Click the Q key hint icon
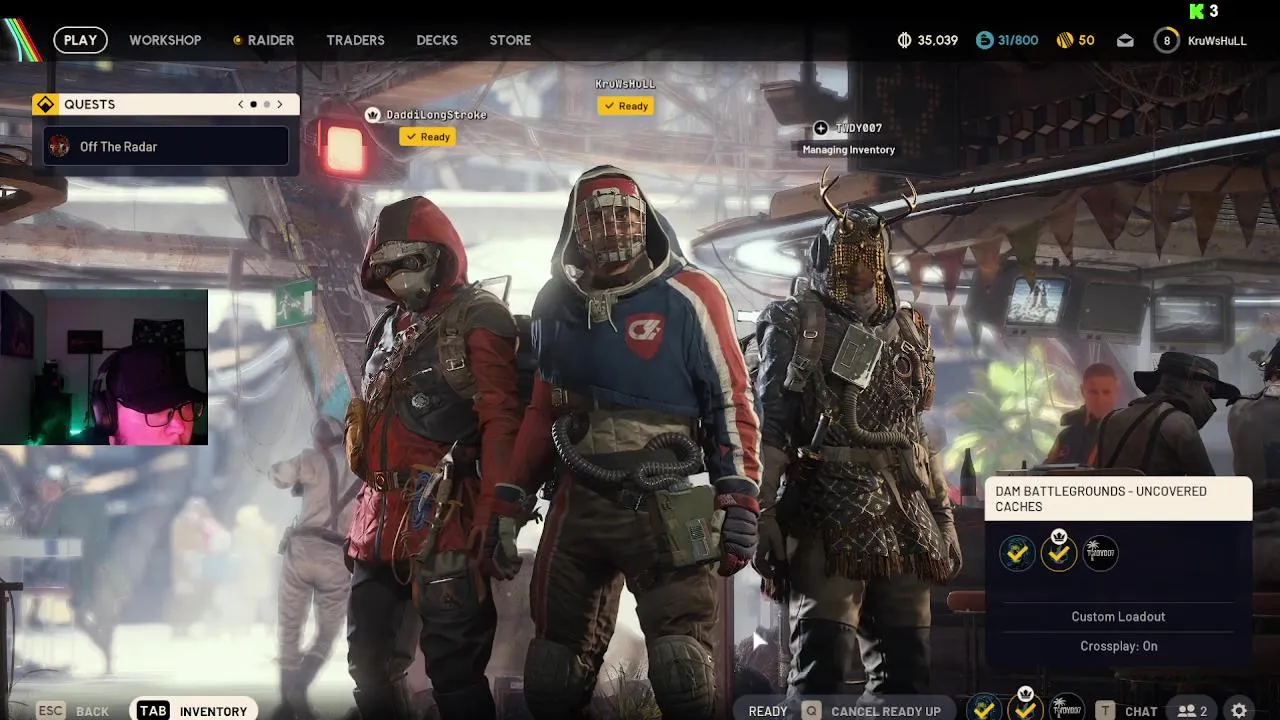The height and width of the screenshot is (720, 1280). (x=811, y=711)
